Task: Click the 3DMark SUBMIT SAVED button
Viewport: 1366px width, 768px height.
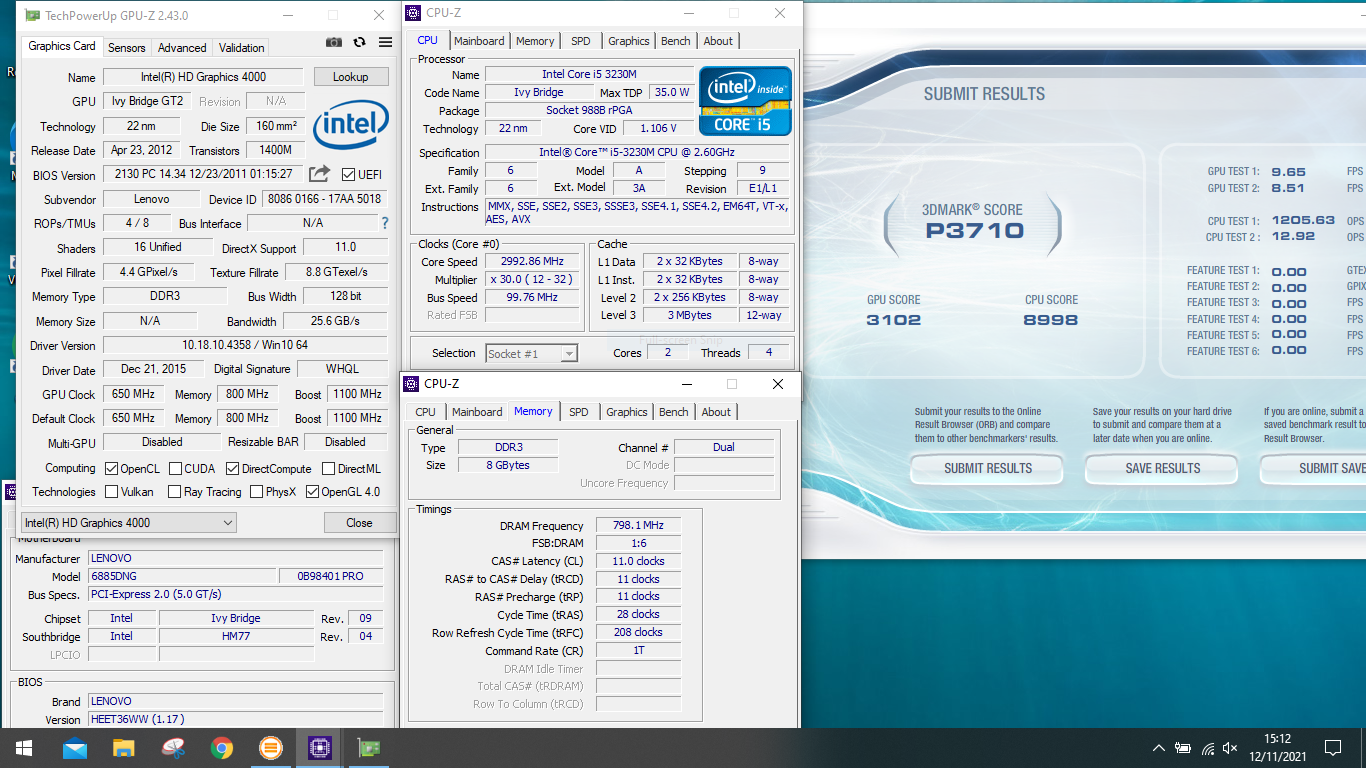Action: pos(1313,469)
